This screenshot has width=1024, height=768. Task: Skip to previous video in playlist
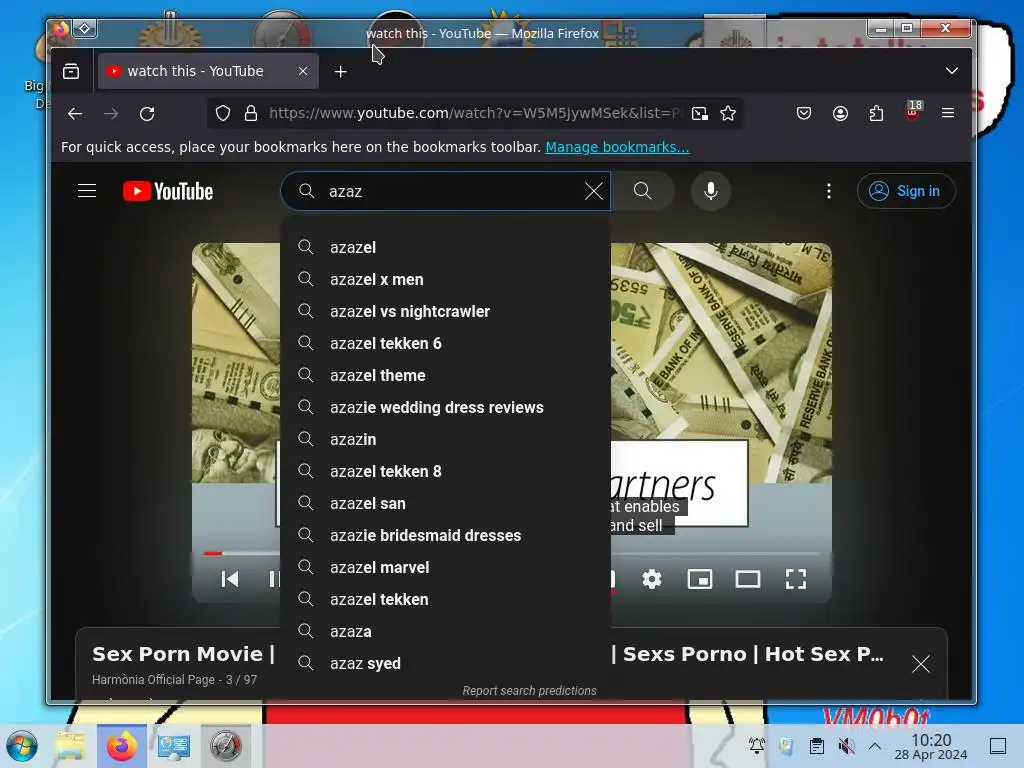[x=230, y=579]
